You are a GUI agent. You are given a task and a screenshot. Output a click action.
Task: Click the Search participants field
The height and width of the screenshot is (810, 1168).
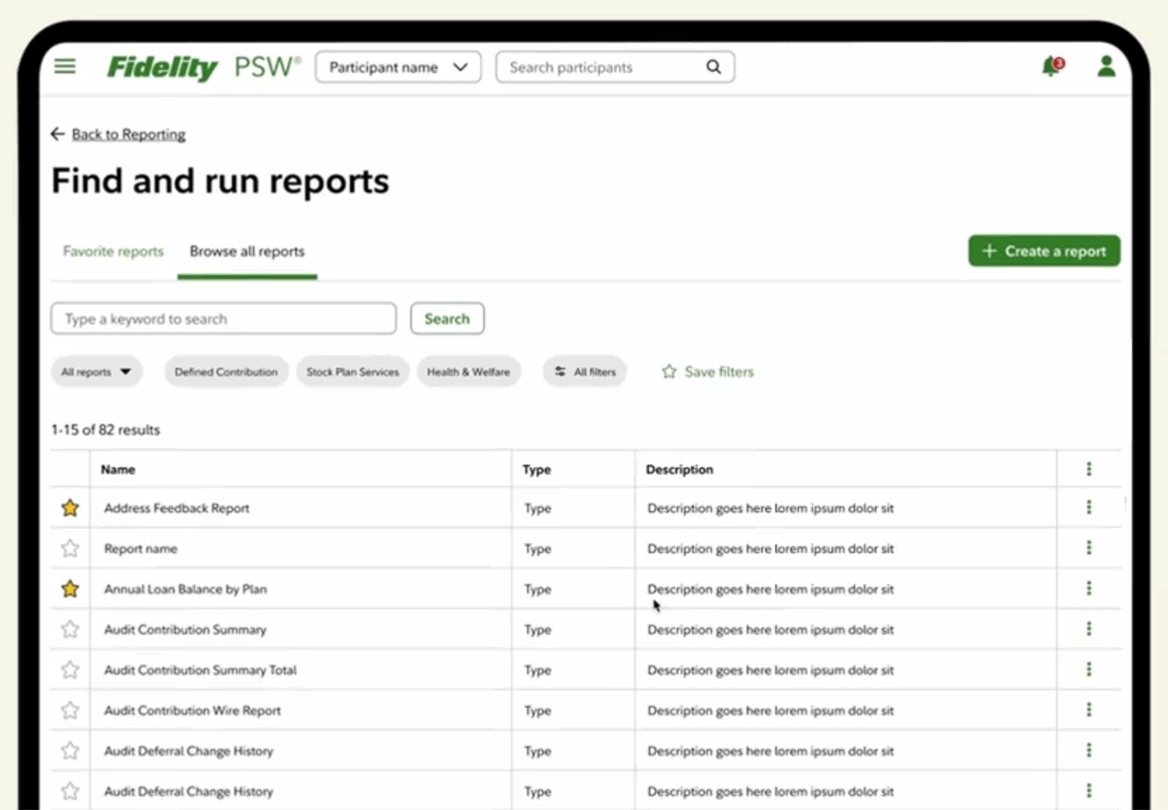pos(615,67)
